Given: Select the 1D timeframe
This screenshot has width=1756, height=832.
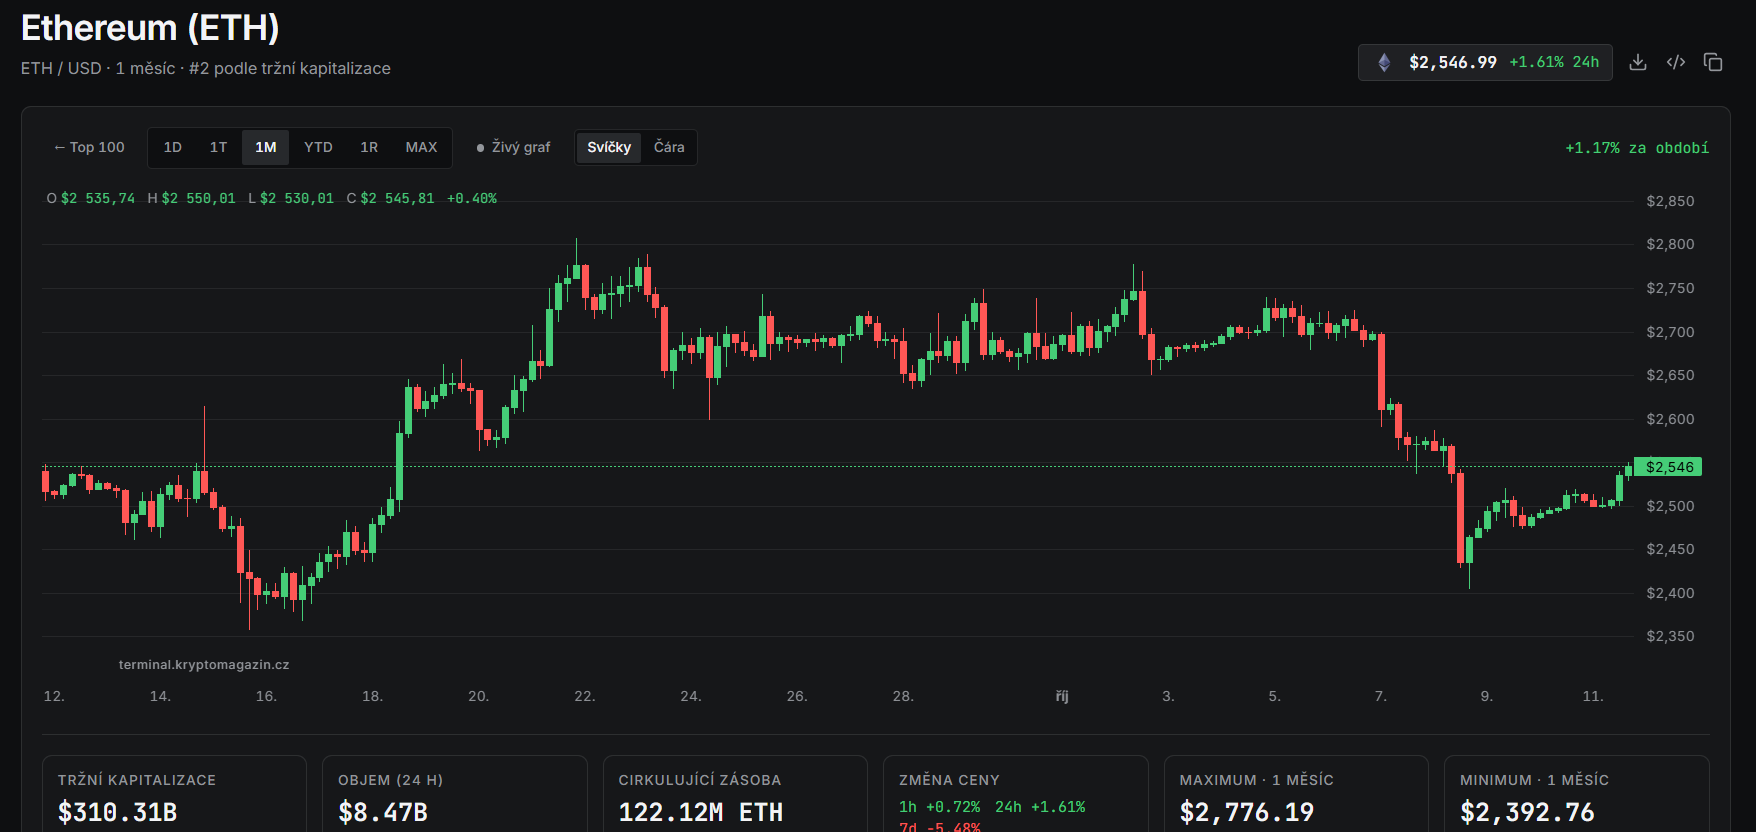Looking at the screenshot, I should (173, 147).
